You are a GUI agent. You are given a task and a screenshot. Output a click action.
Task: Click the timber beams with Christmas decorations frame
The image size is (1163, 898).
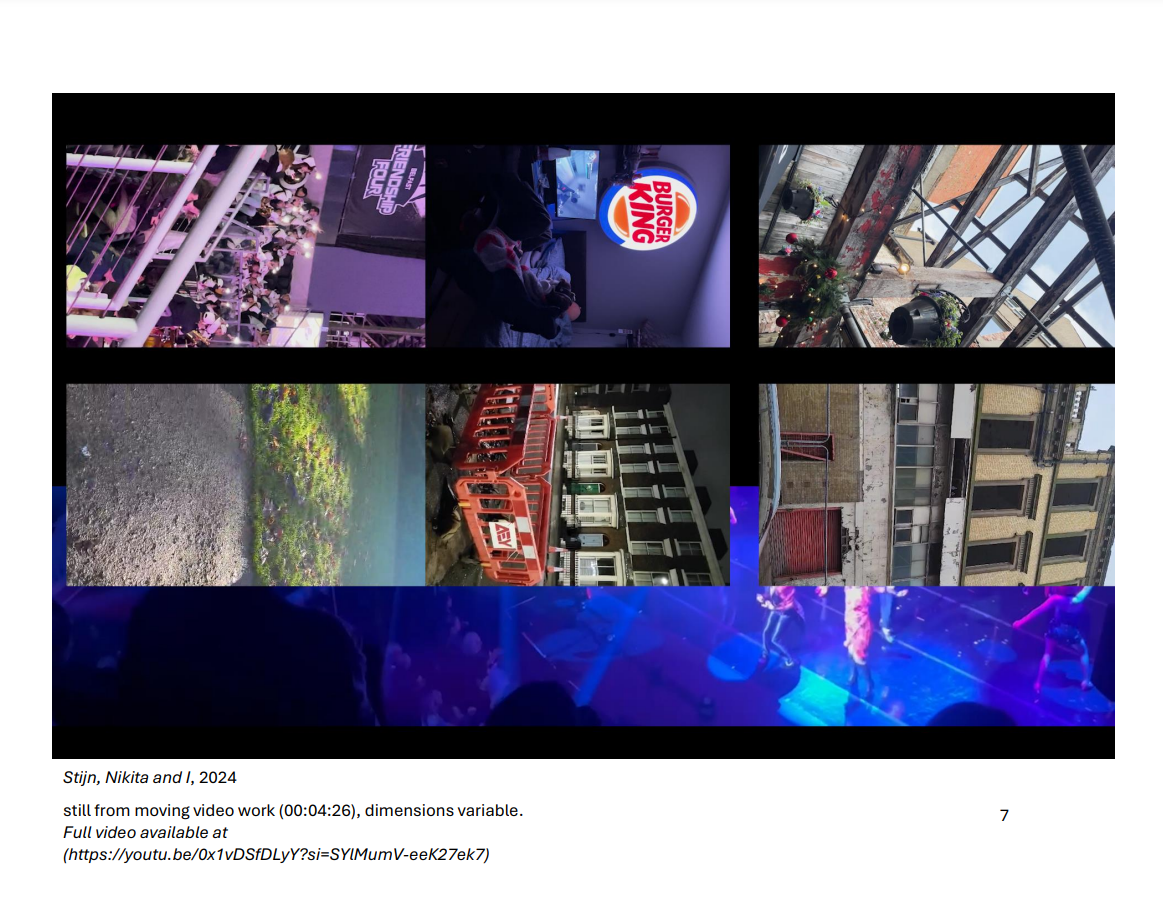coord(936,246)
